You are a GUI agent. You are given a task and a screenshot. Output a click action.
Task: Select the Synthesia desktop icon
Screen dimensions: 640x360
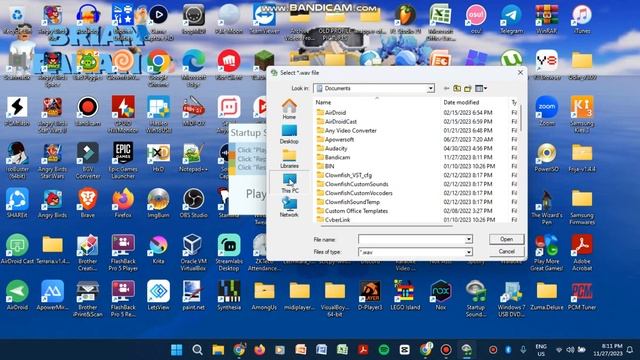pos(229,295)
